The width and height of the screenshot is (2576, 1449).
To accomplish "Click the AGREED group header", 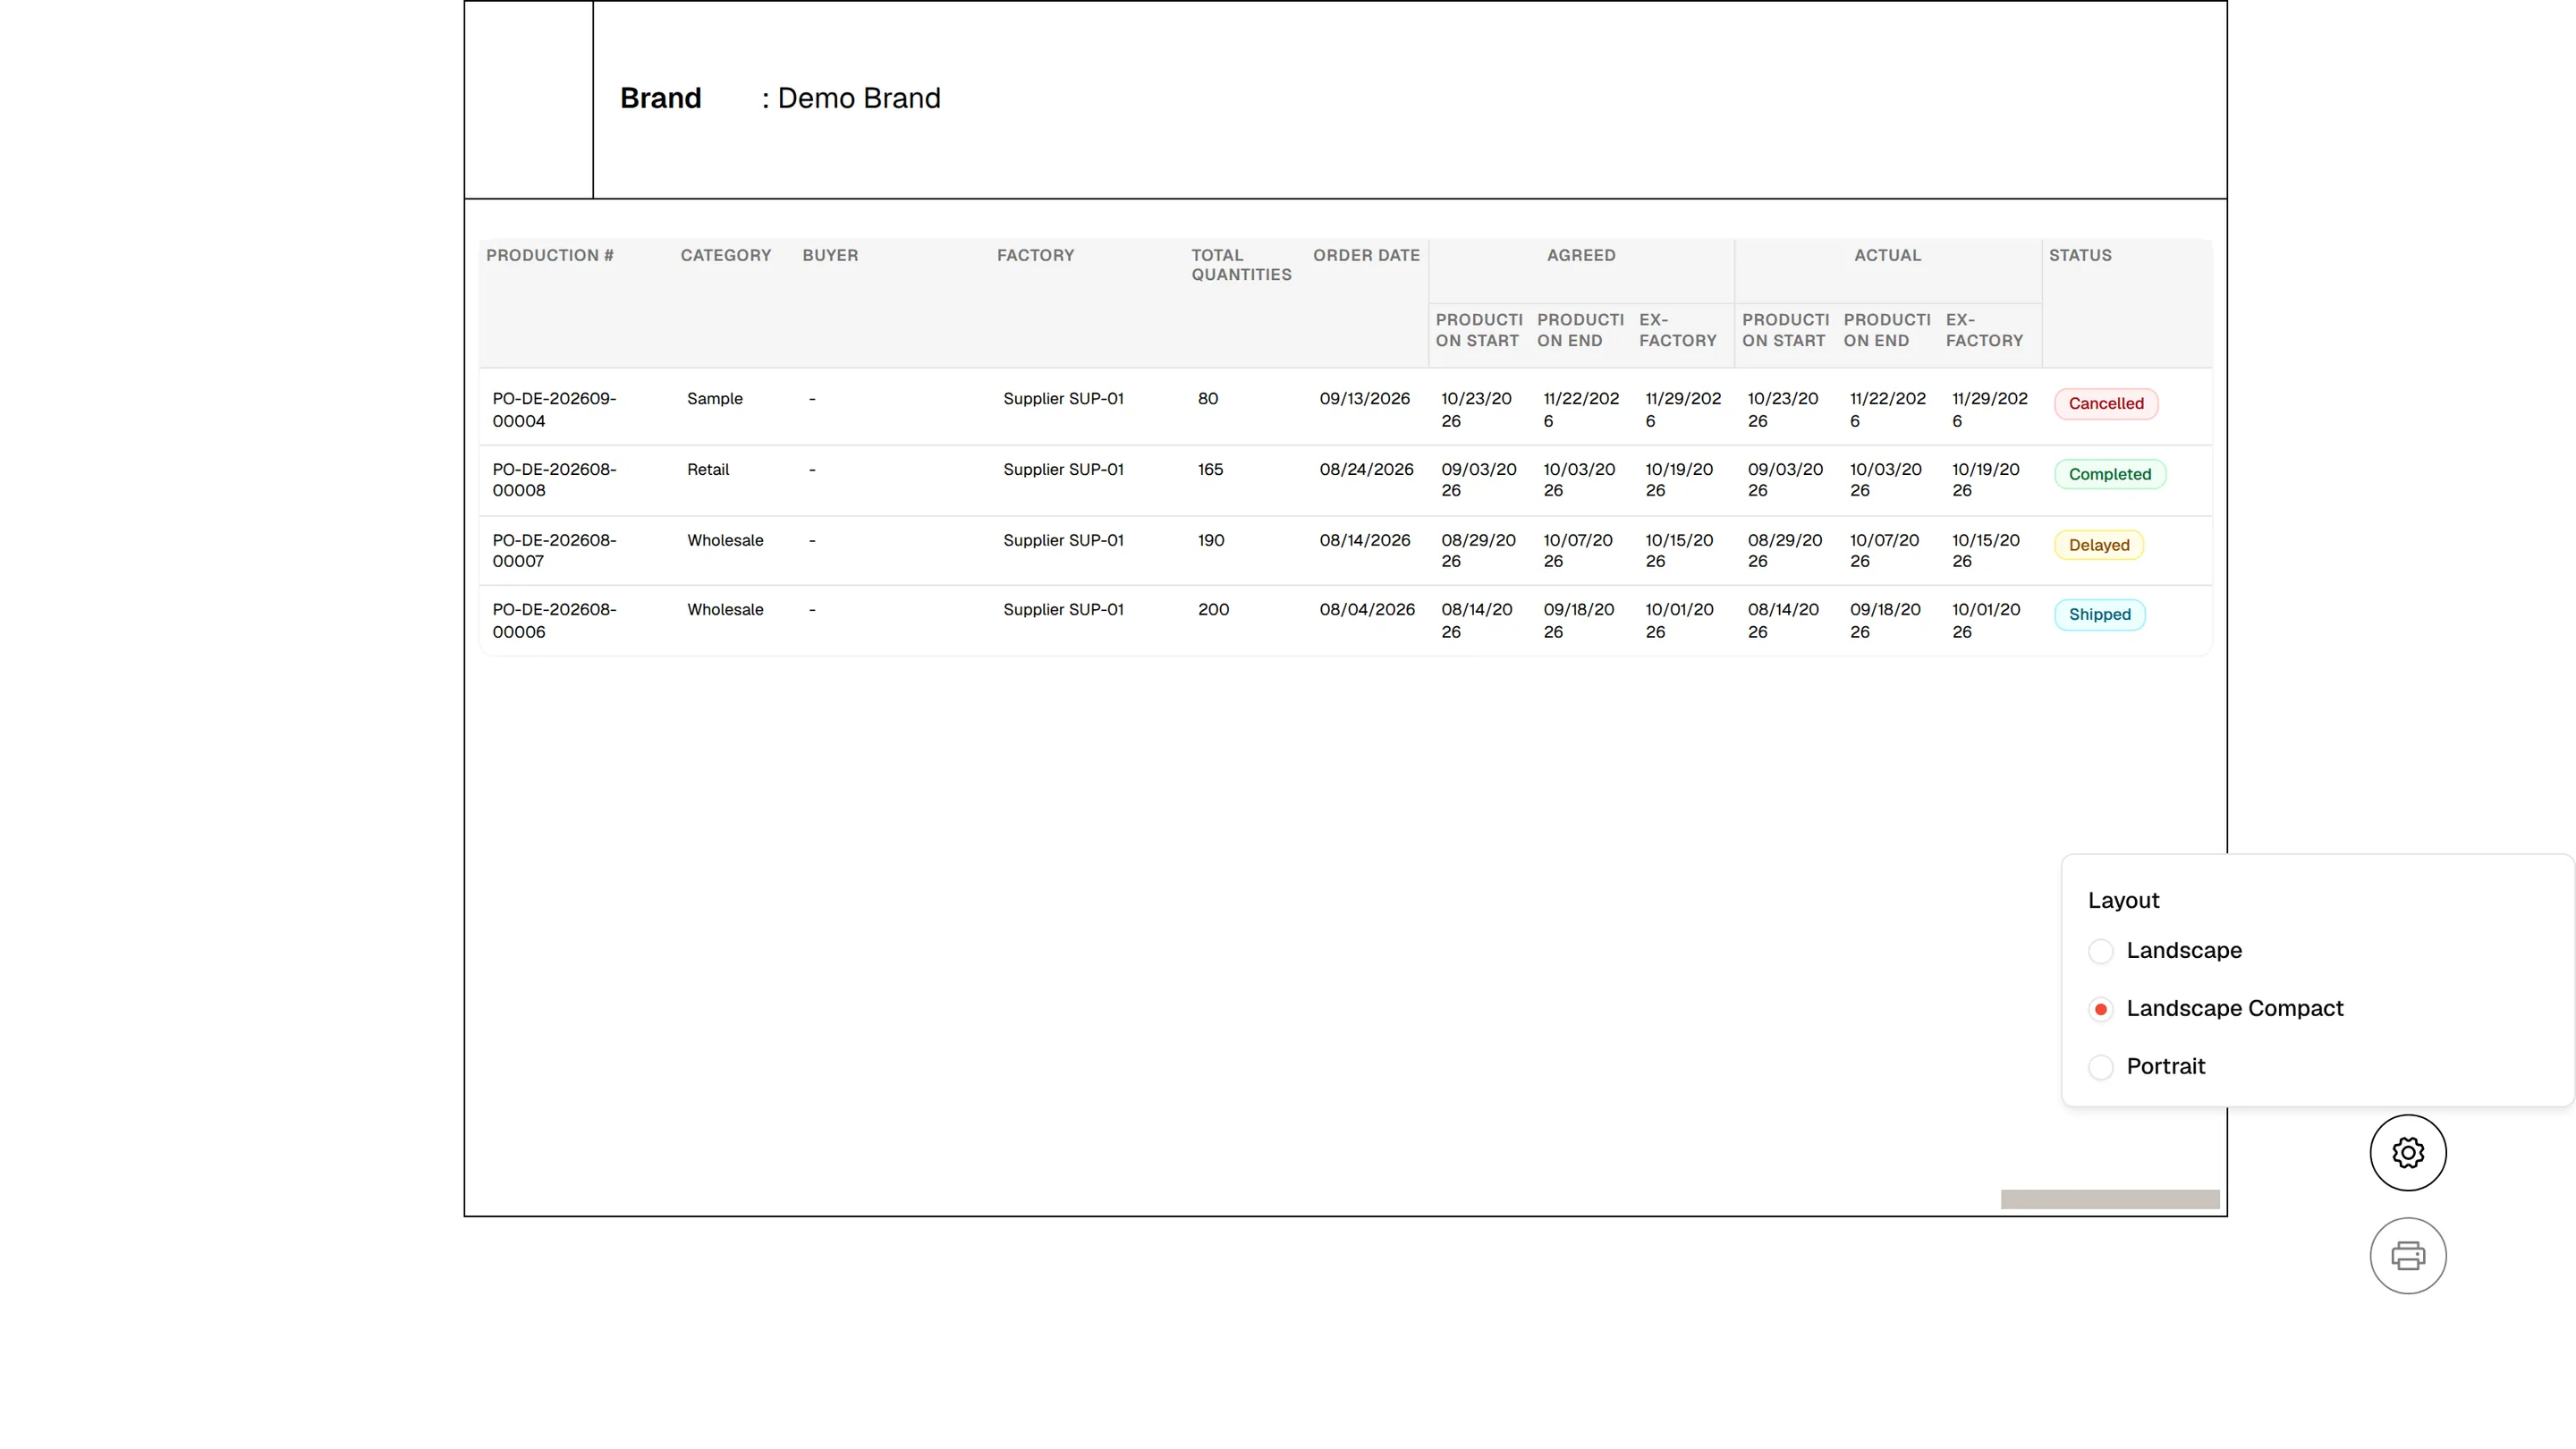I will click(1581, 255).
